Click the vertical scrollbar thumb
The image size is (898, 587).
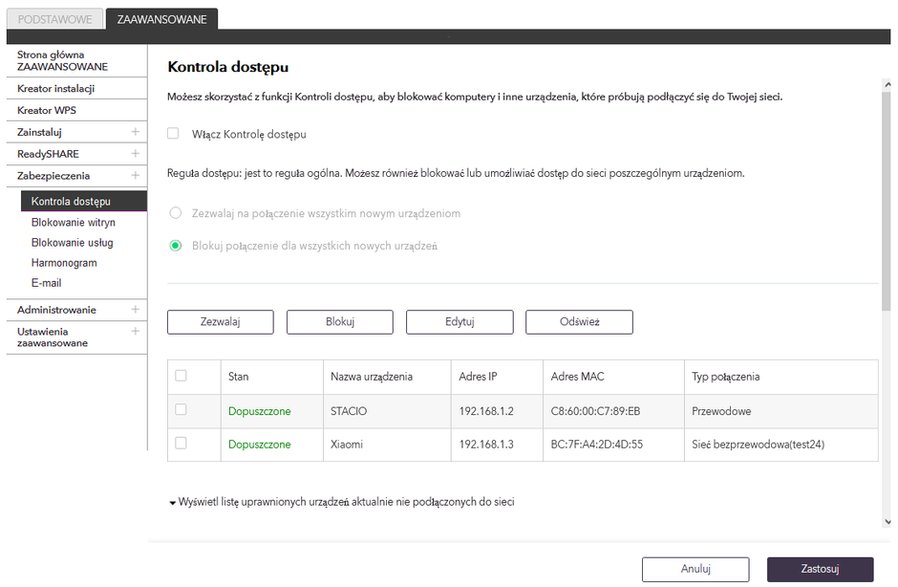pyautogui.click(x=887, y=200)
